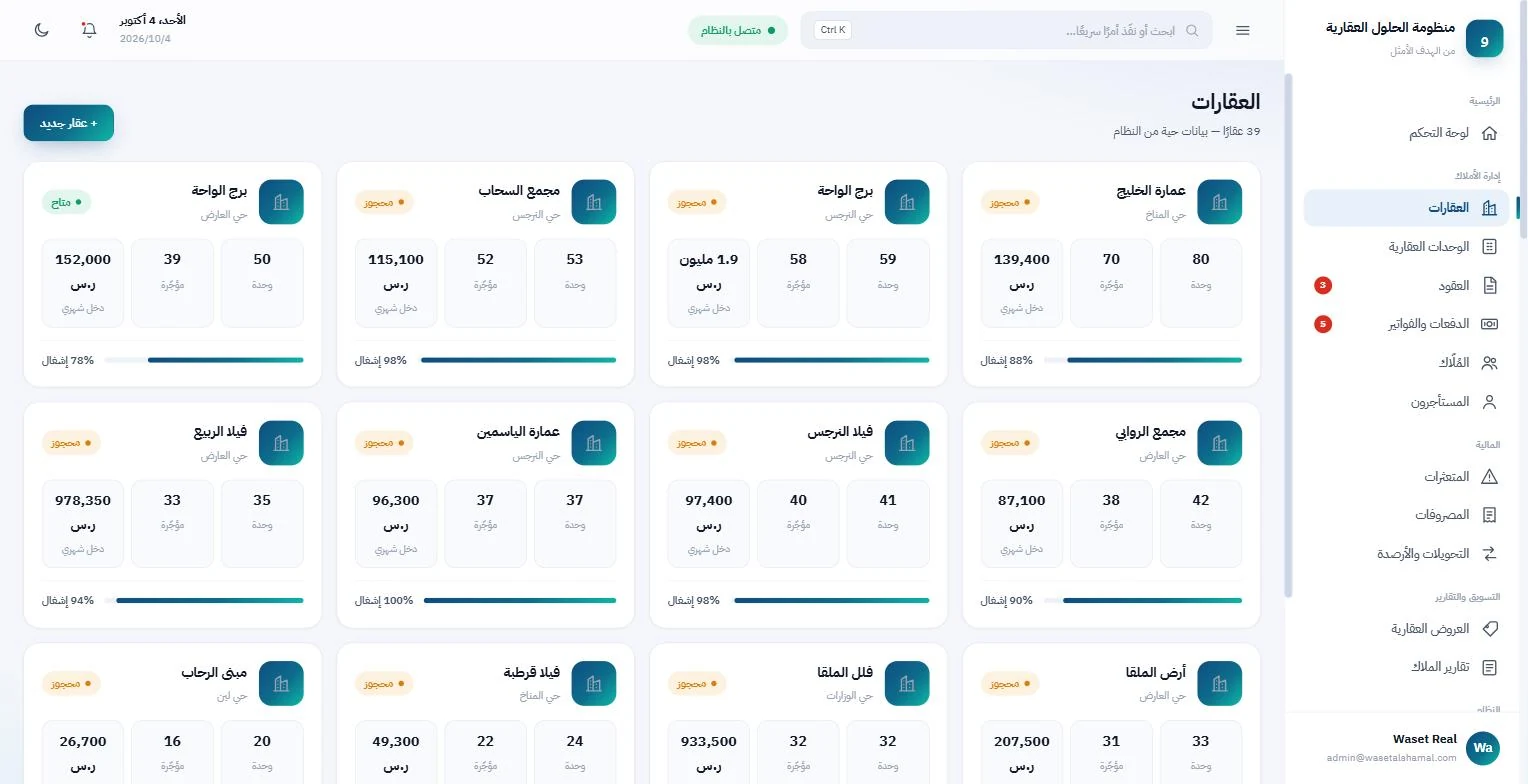Image resolution: width=1528 pixels, height=784 pixels.
Task: Click the organization logo at sidebar top
Action: pos(1484,39)
